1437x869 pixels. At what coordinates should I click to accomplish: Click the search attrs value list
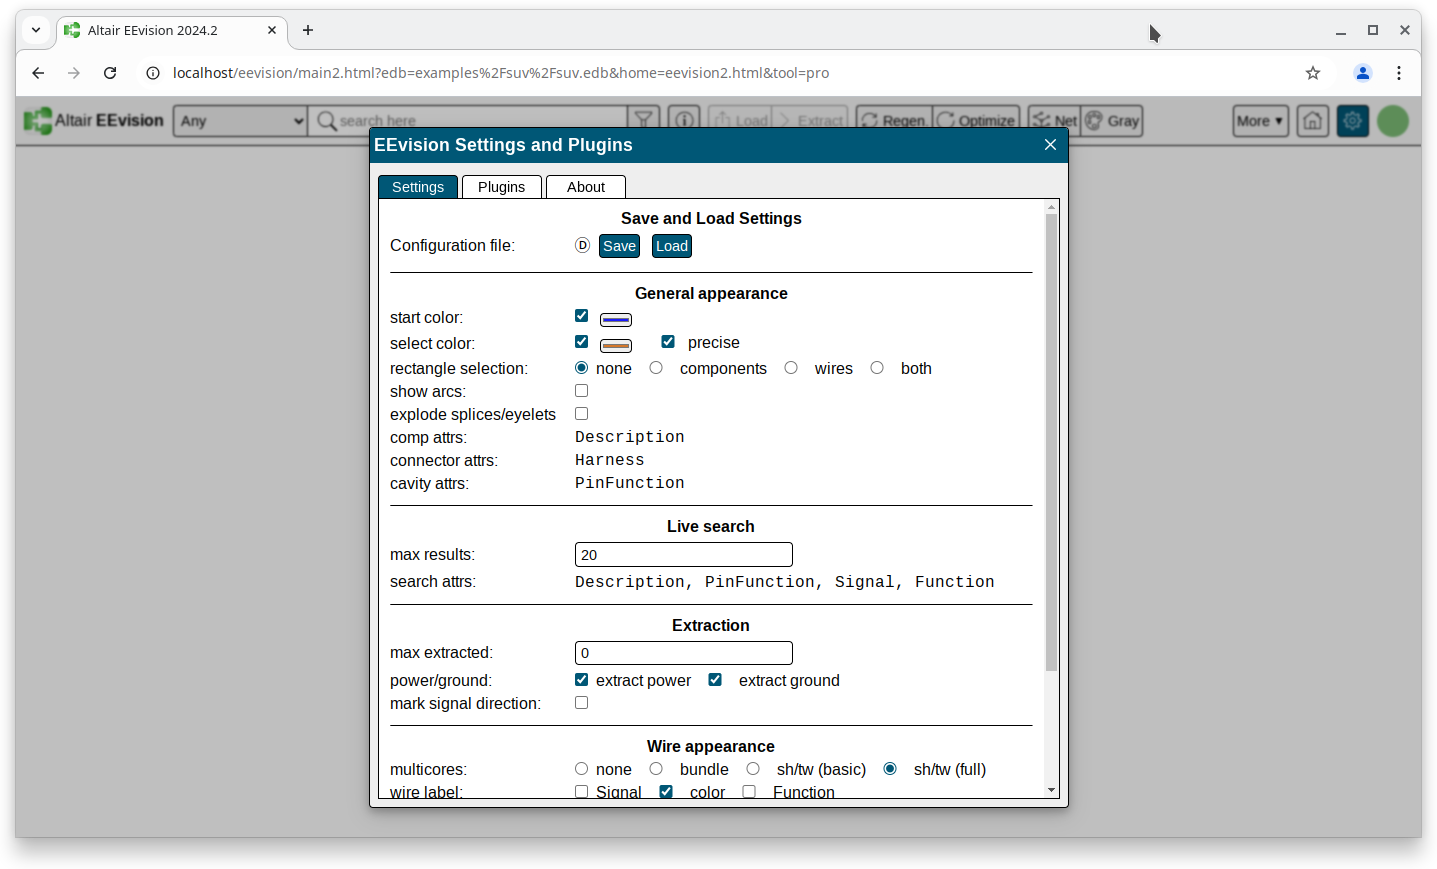[785, 582]
